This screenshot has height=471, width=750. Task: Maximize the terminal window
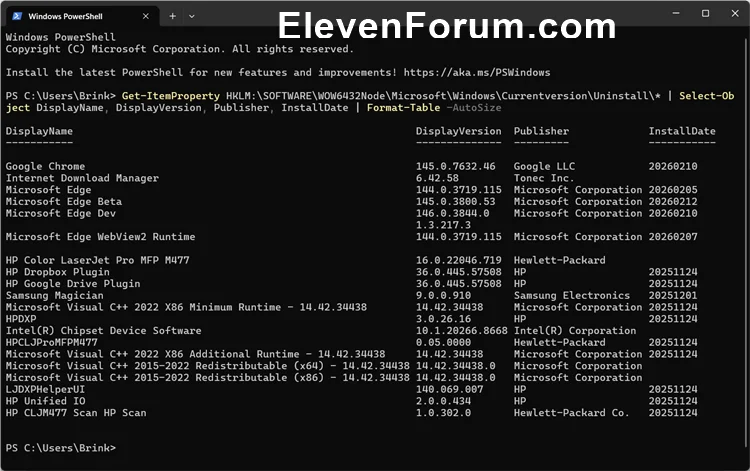[x=706, y=13]
